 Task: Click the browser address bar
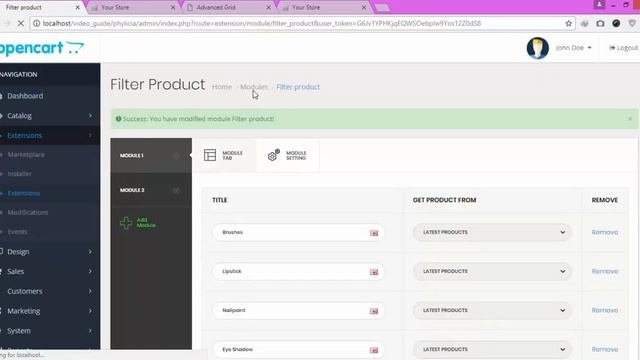[x=302, y=23]
